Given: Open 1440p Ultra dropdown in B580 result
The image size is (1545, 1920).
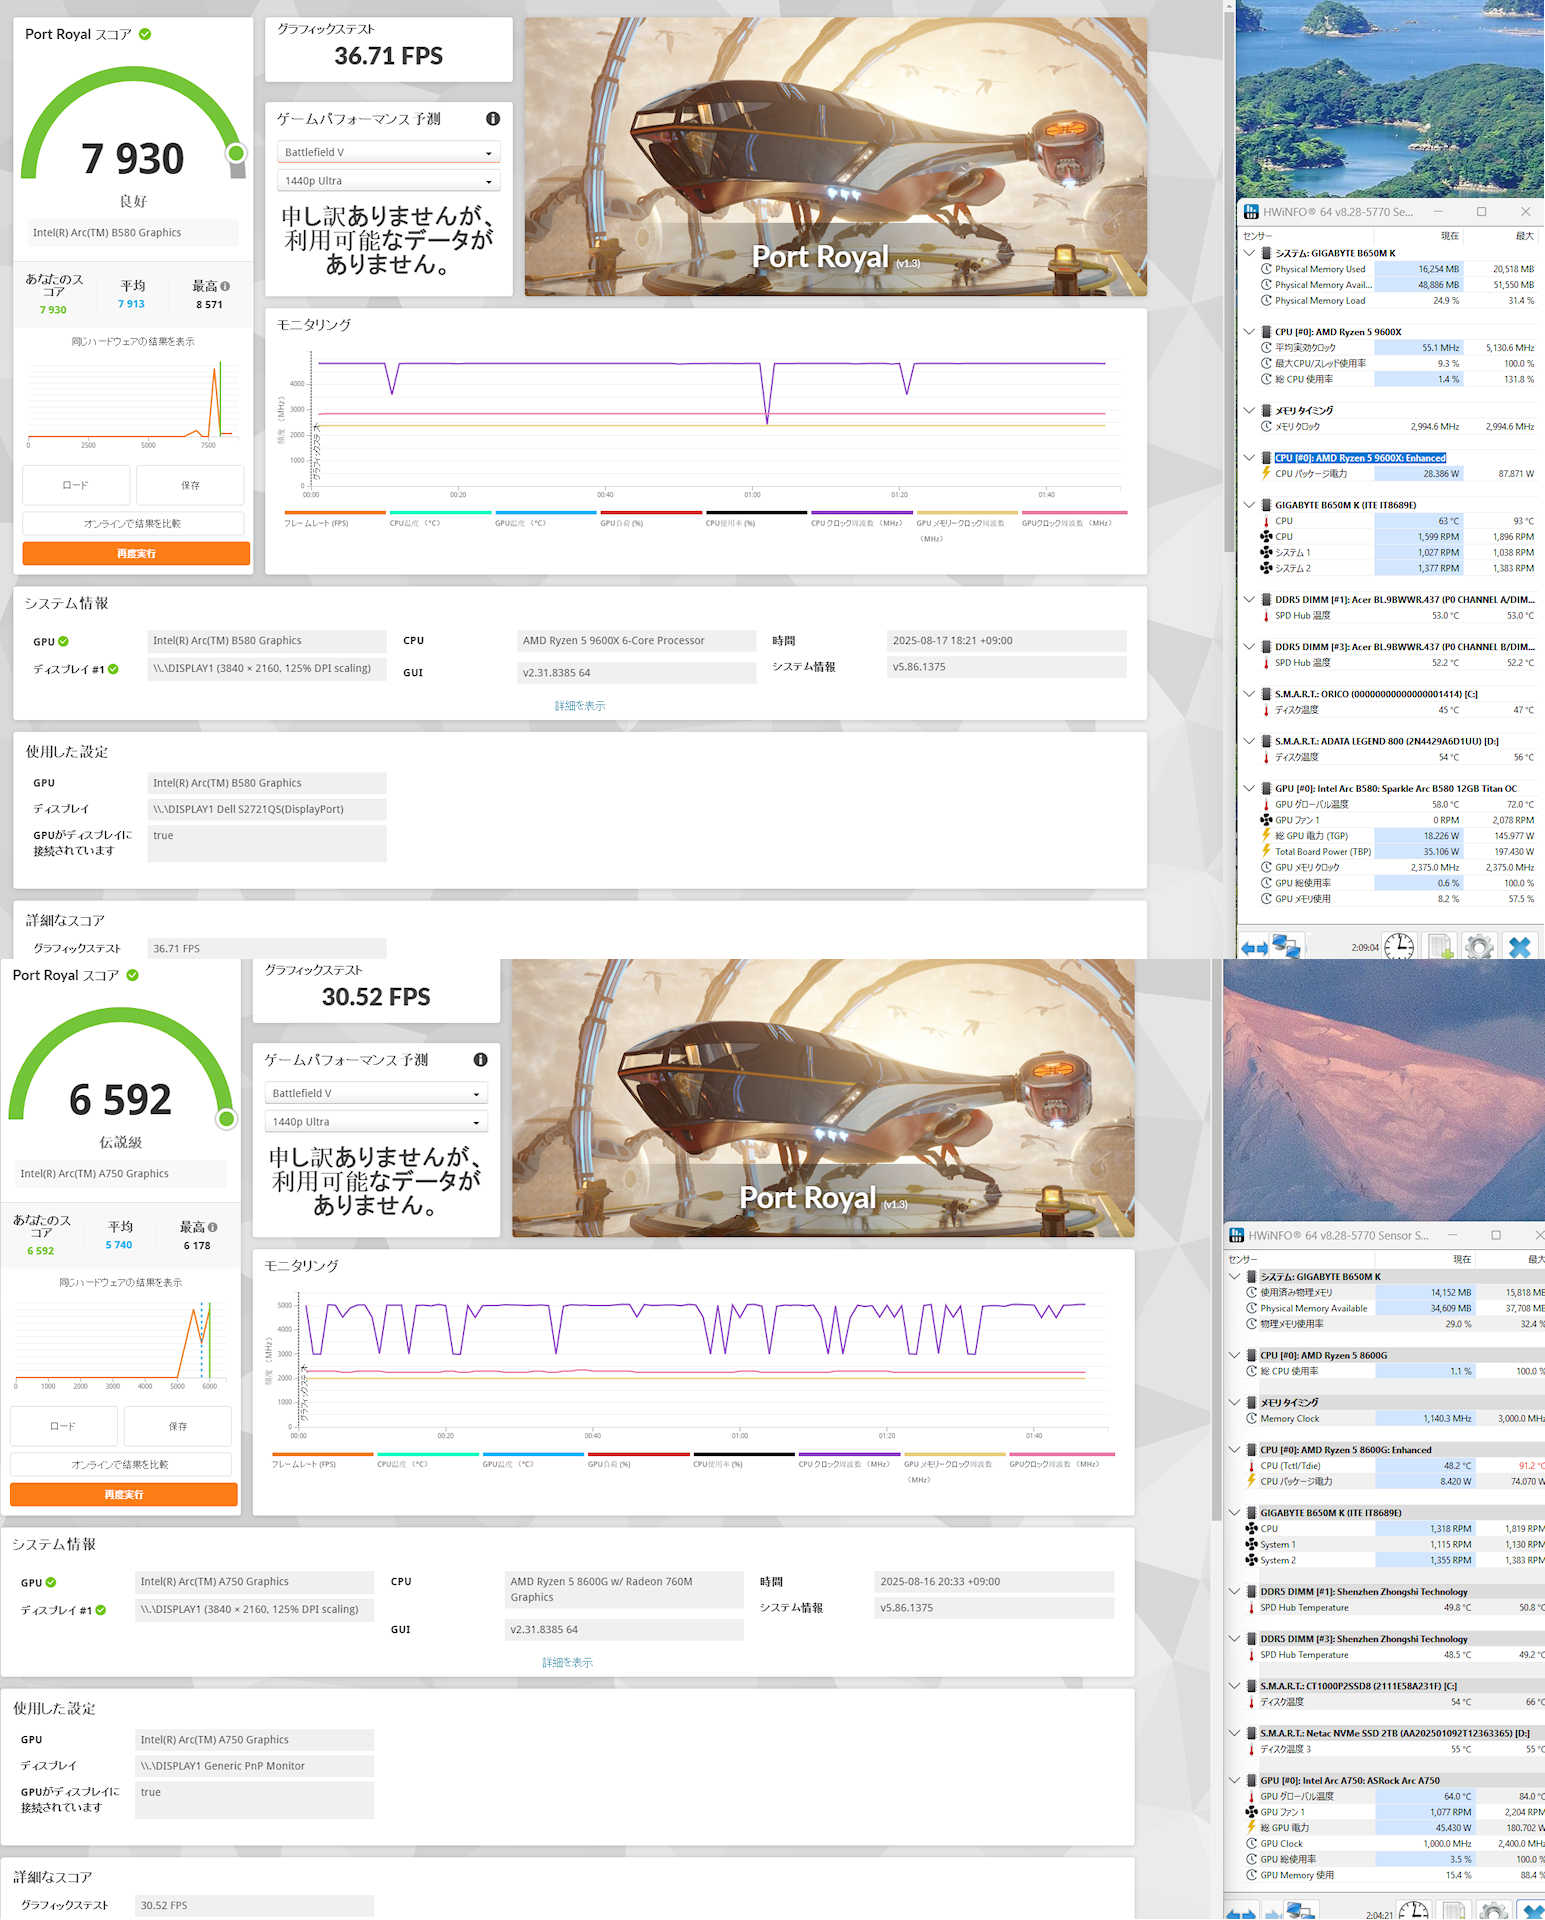Looking at the screenshot, I should (388, 181).
